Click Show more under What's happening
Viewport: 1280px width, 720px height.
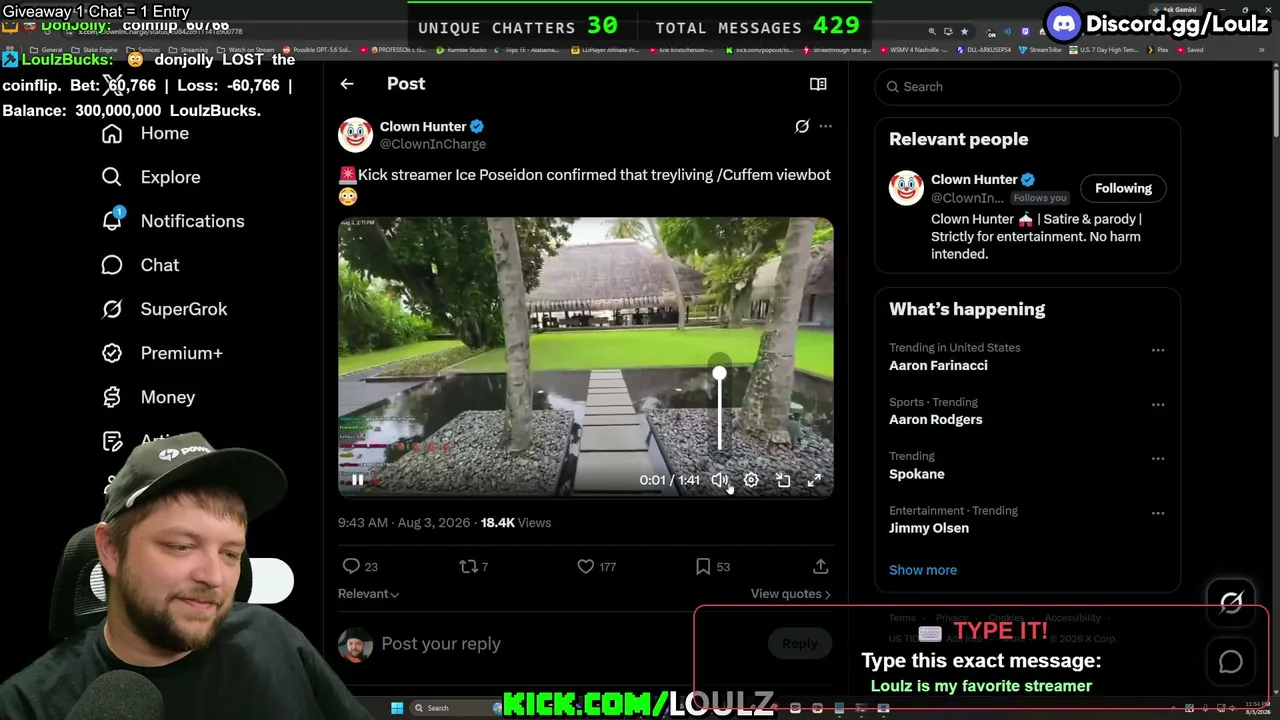coord(923,570)
